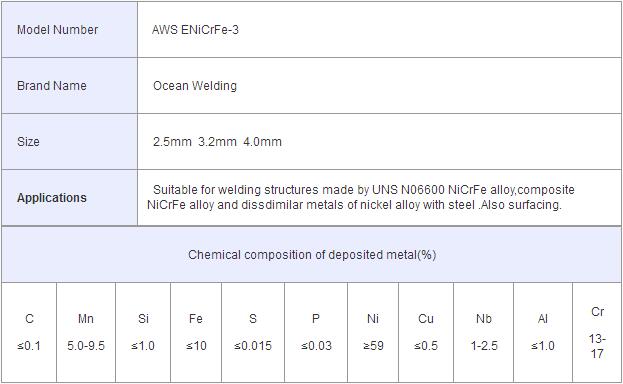Click the Cu ≤0.5 copper cell

click(426, 332)
